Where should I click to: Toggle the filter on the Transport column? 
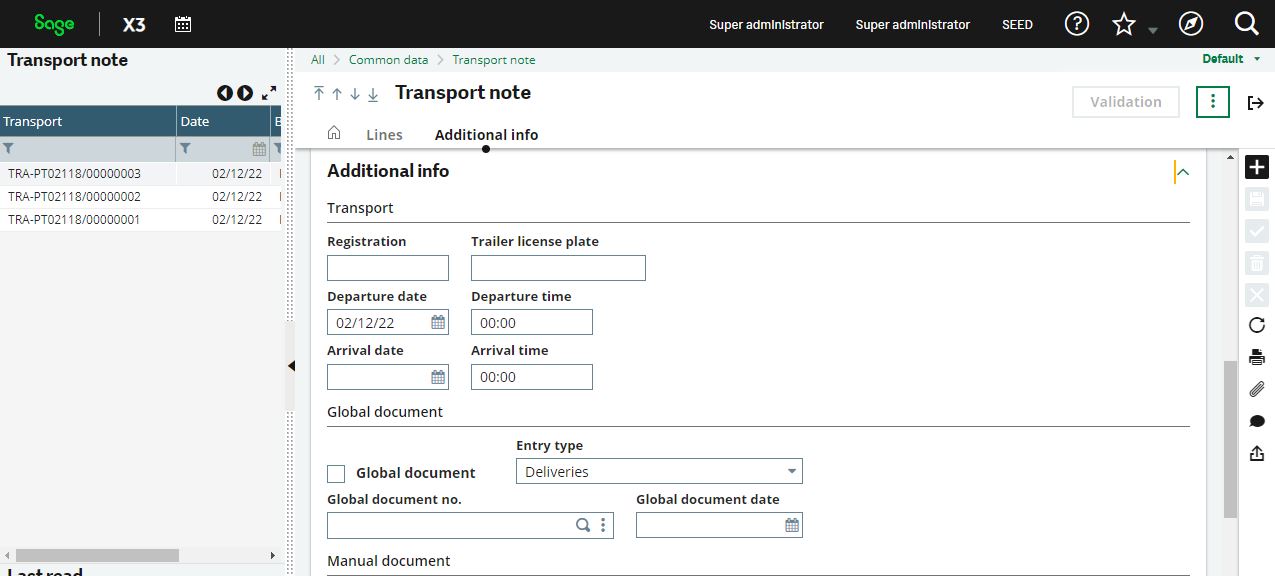pyautogui.click(x=8, y=148)
